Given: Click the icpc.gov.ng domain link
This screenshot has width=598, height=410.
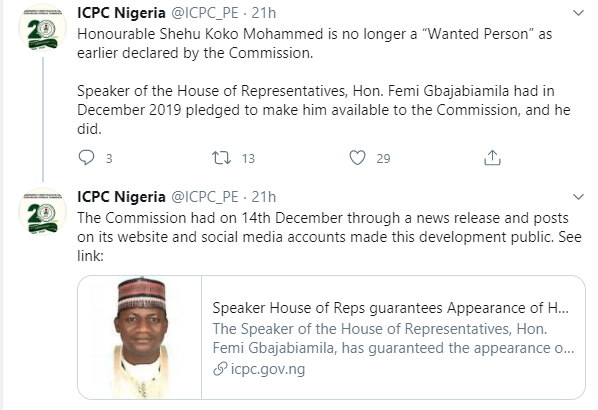Looking at the screenshot, I should (268, 369).
